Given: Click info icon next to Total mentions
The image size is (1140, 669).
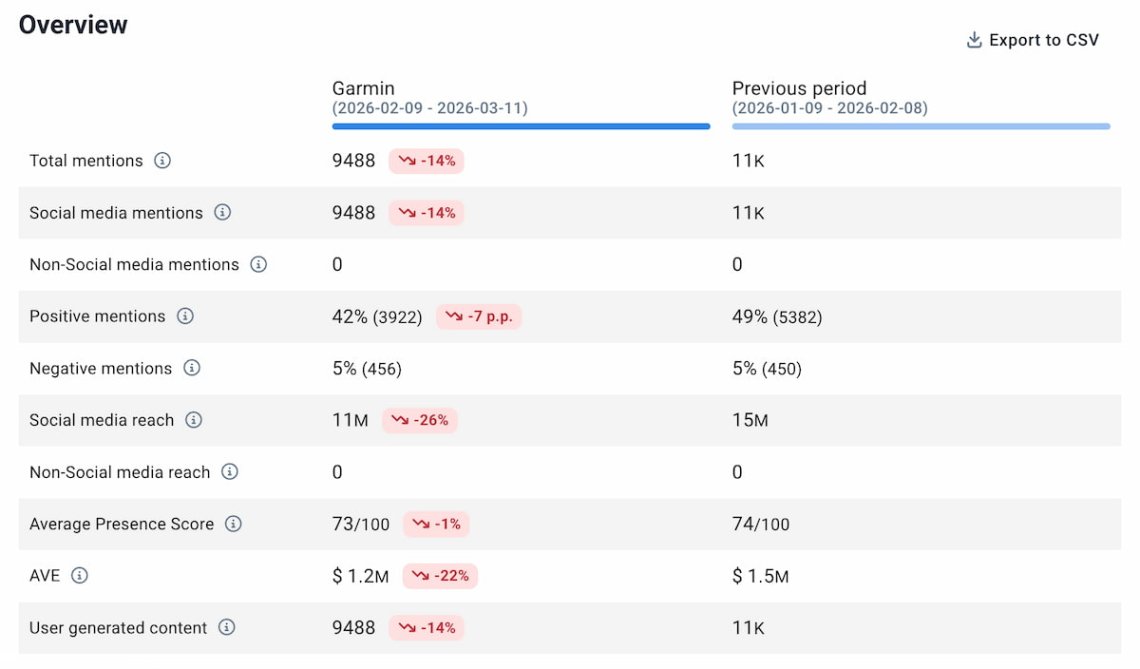Looking at the screenshot, I should point(162,161).
